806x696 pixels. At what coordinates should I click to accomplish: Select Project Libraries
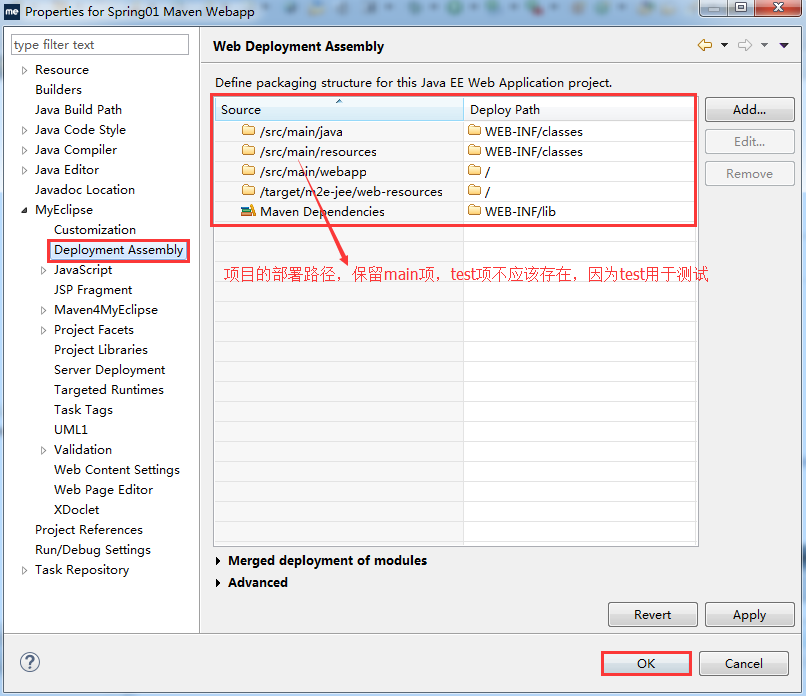click(x=101, y=350)
